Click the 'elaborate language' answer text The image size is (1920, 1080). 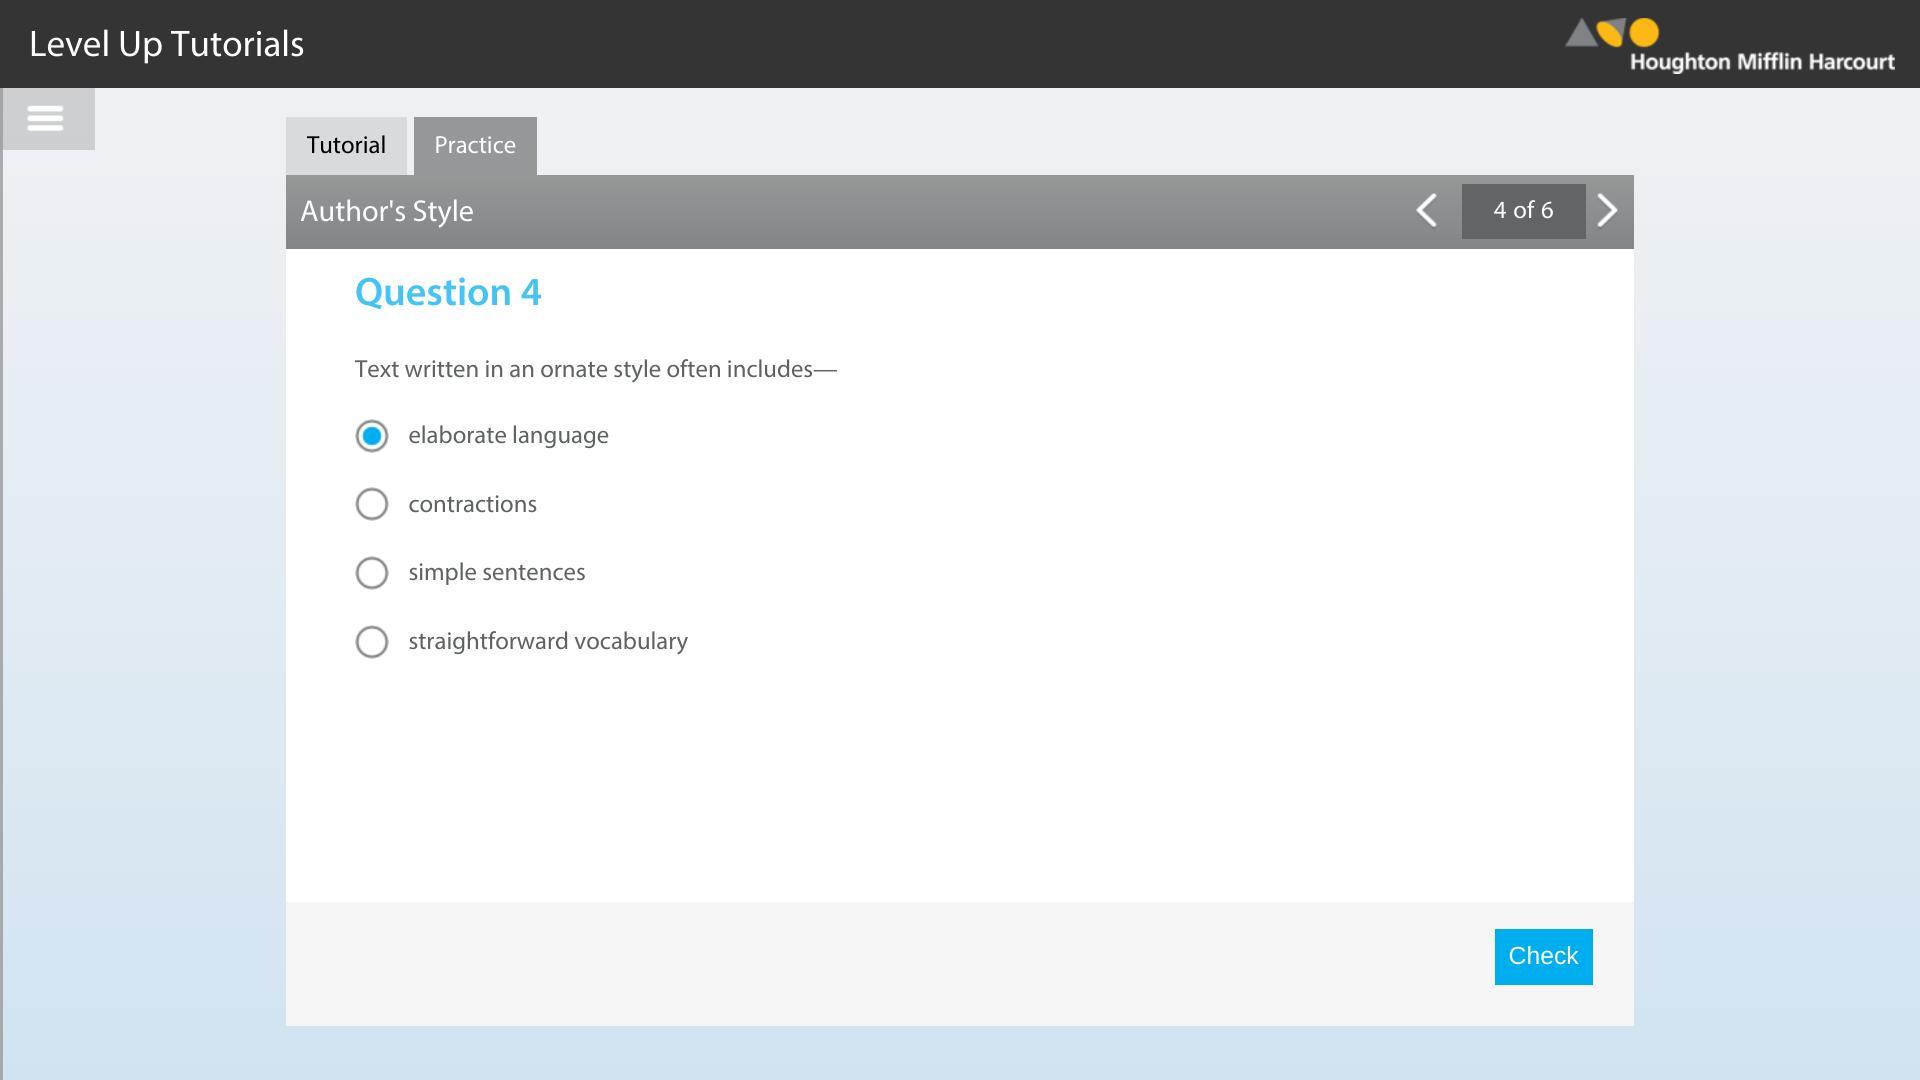click(x=508, y=436)
